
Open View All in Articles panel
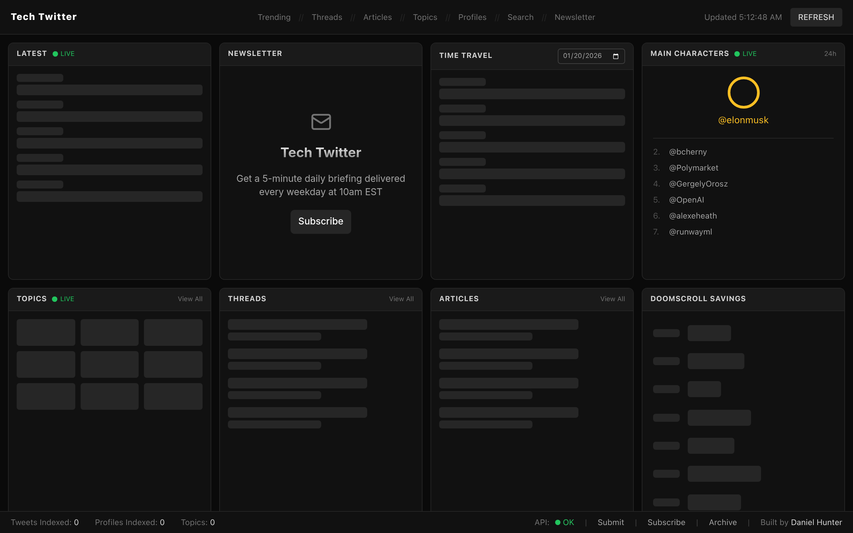[x=612, y=299]
